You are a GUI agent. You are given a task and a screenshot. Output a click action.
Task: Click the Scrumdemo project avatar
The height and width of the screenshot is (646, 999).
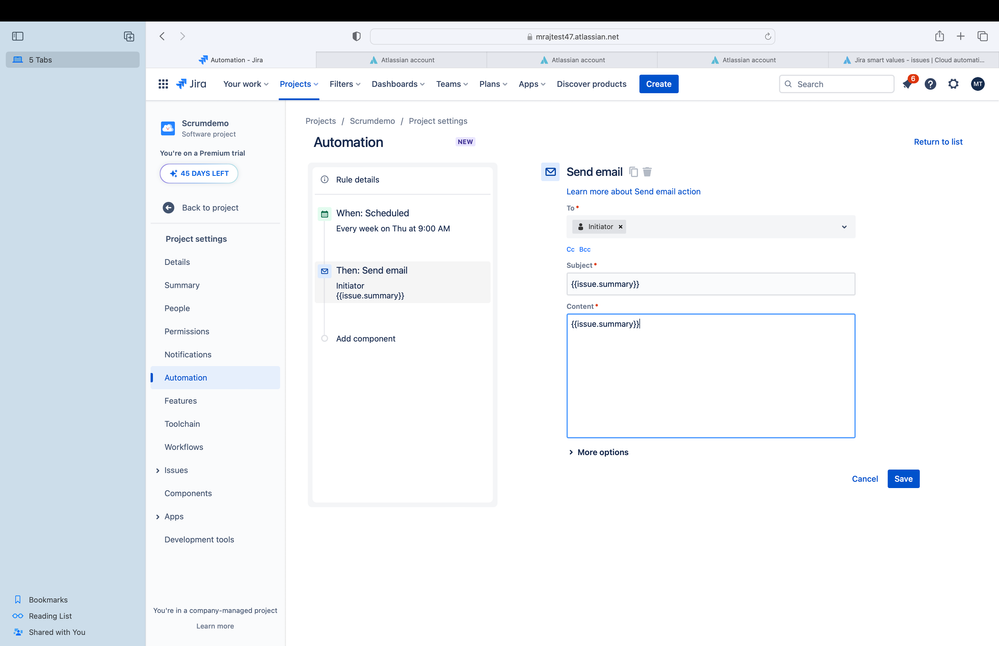tap(168, 128)
